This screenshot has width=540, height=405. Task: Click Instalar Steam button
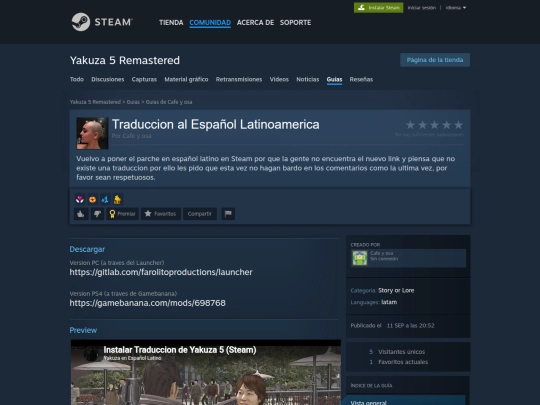378,8
